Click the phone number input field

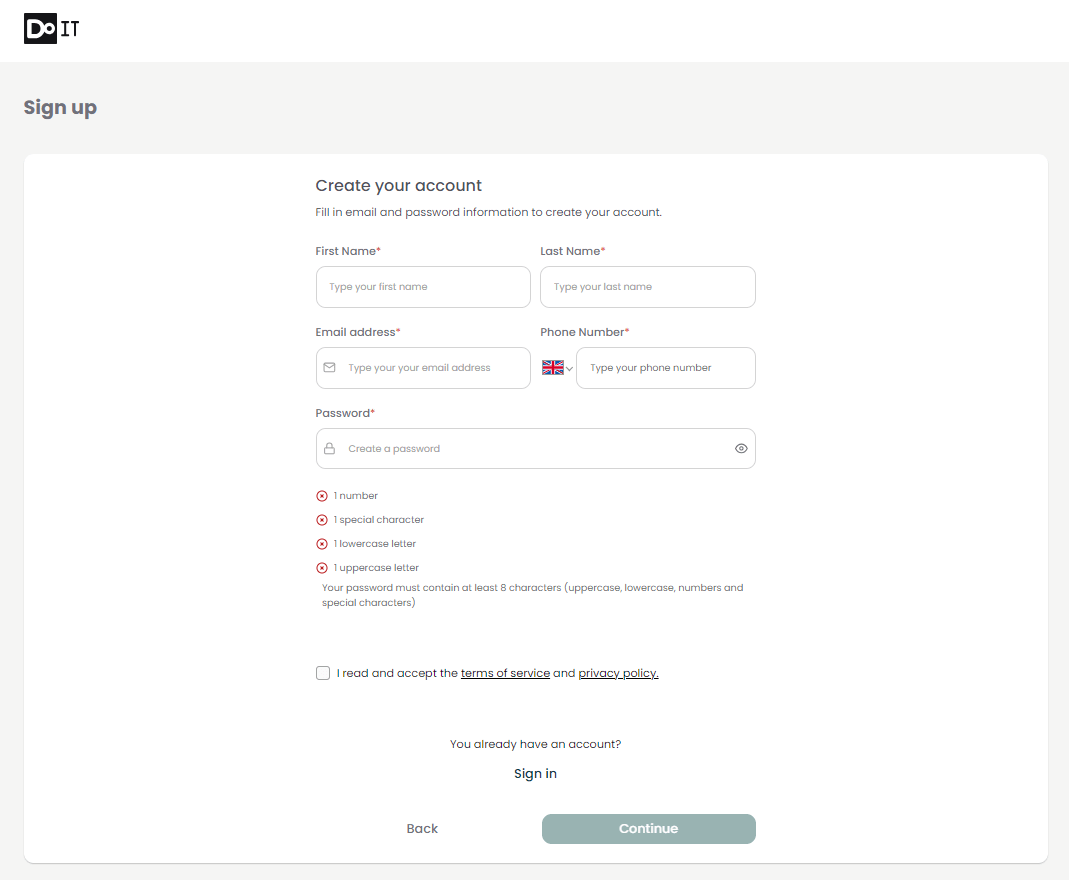click(x=666, y=368)
